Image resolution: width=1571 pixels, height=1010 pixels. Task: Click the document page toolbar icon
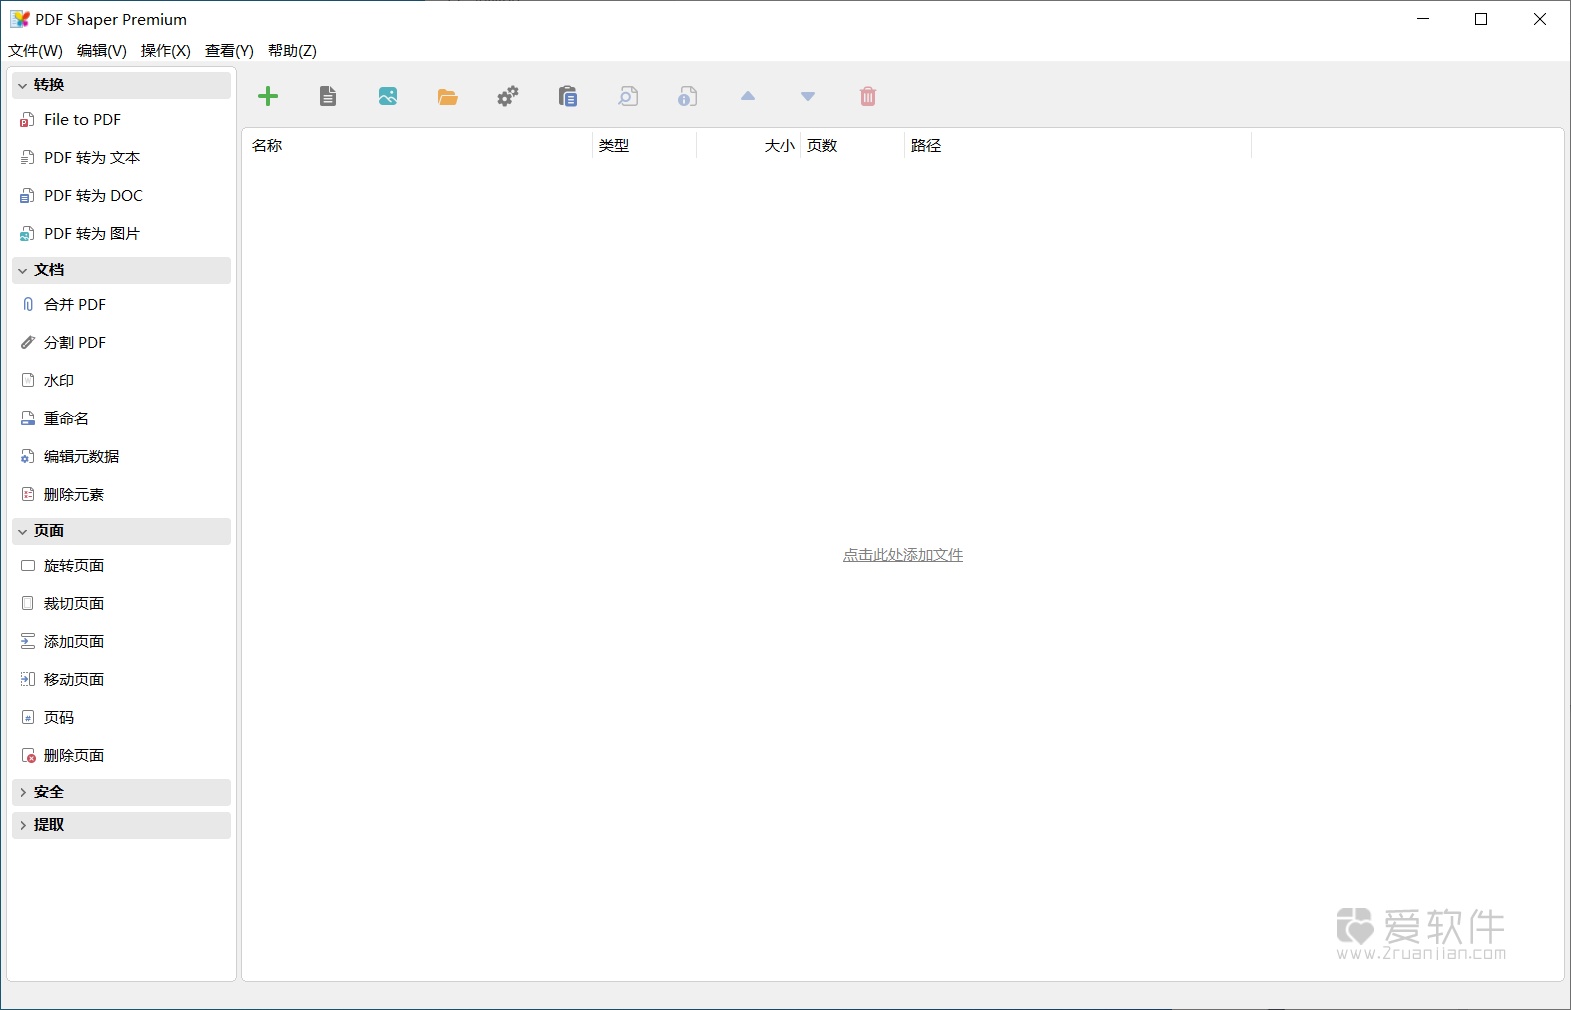click(x=328, y=96)
